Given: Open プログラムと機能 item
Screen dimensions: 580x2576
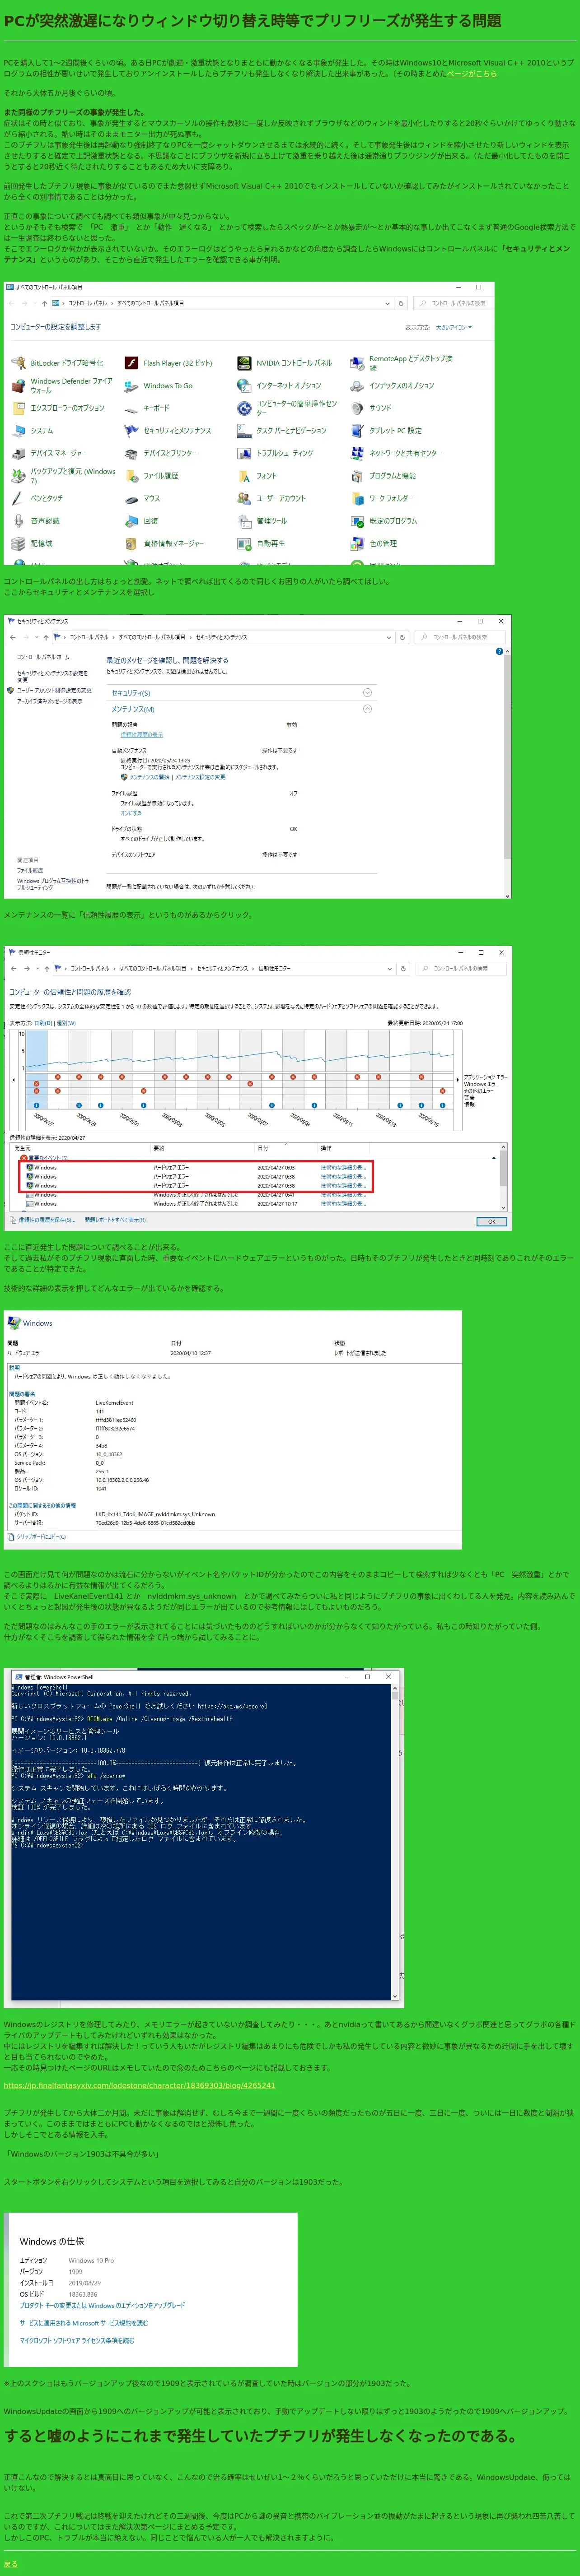Looking at the screenshot, I should [383, 476].
